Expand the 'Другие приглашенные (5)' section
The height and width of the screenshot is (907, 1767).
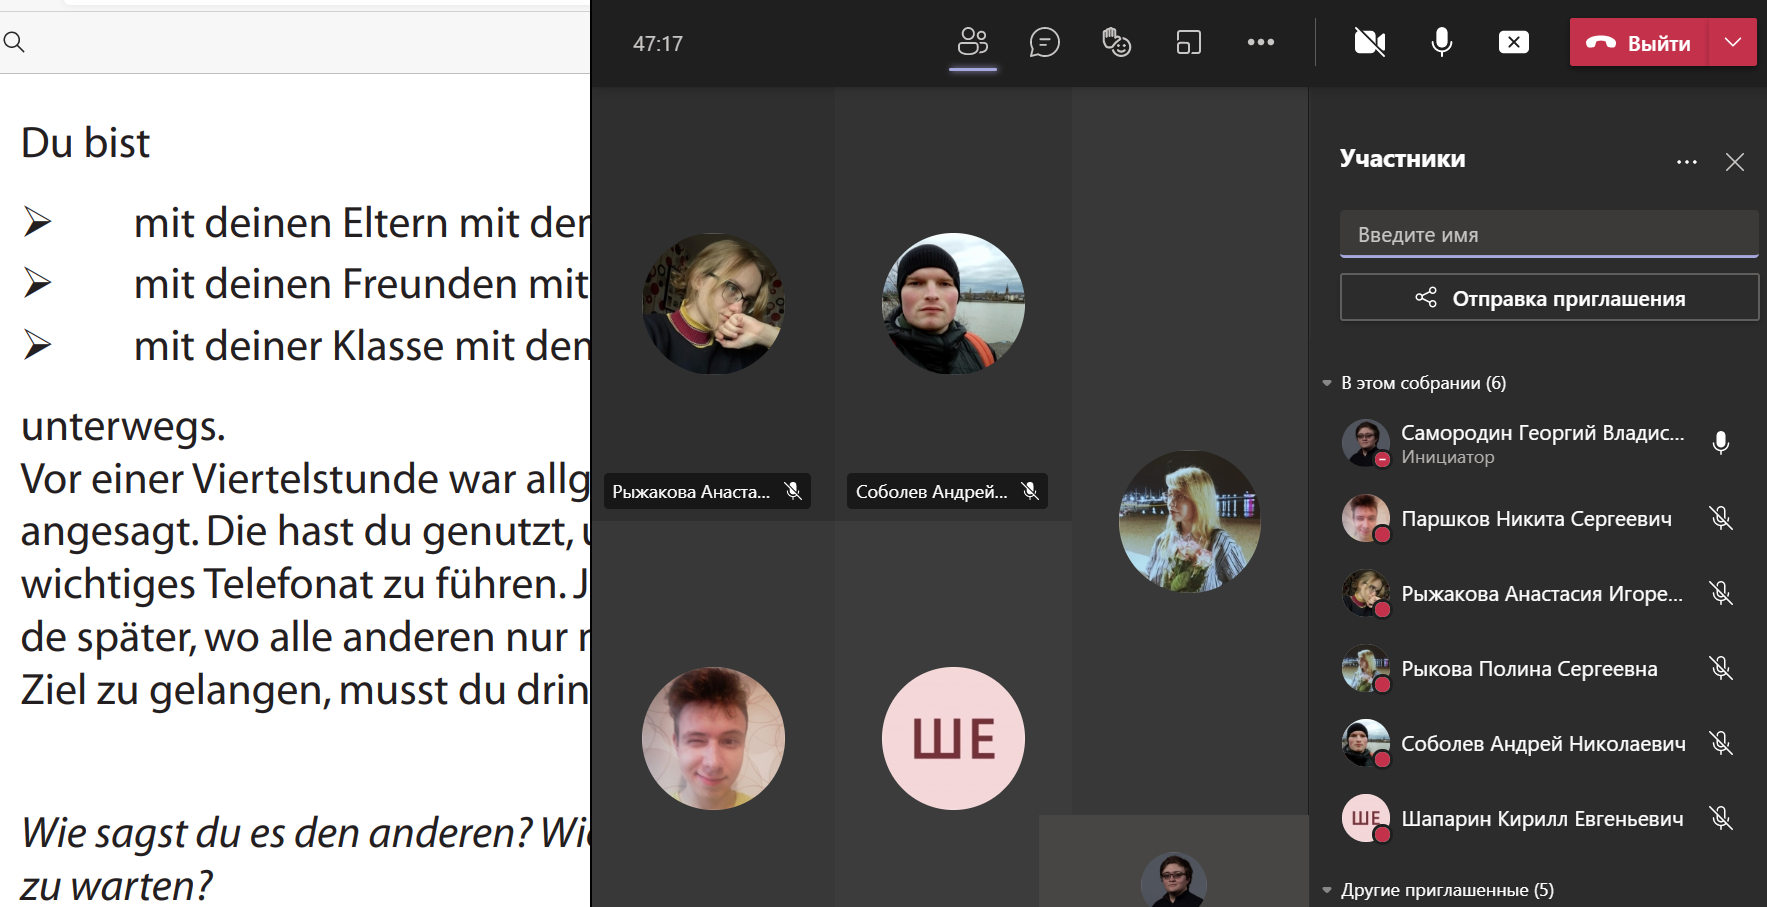click(1327, 890)
